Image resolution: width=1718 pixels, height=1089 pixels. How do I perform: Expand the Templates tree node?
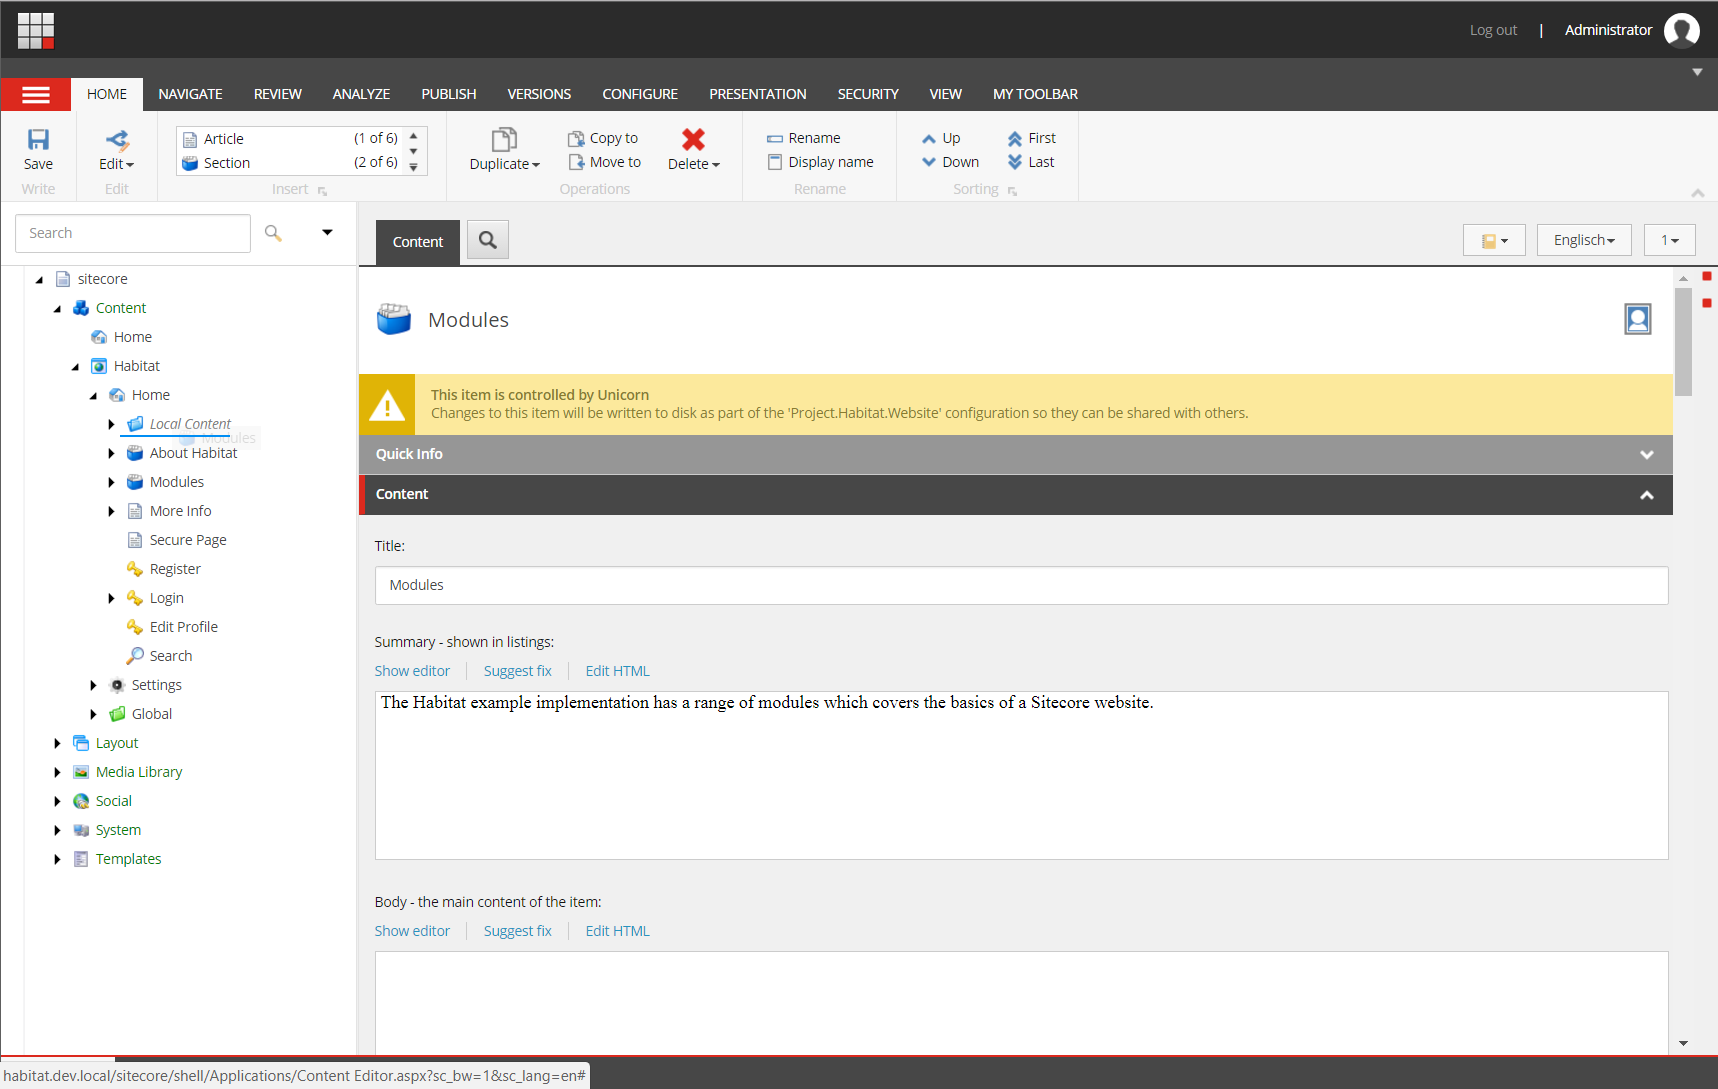pyautogui.click(x=57, y=859)
